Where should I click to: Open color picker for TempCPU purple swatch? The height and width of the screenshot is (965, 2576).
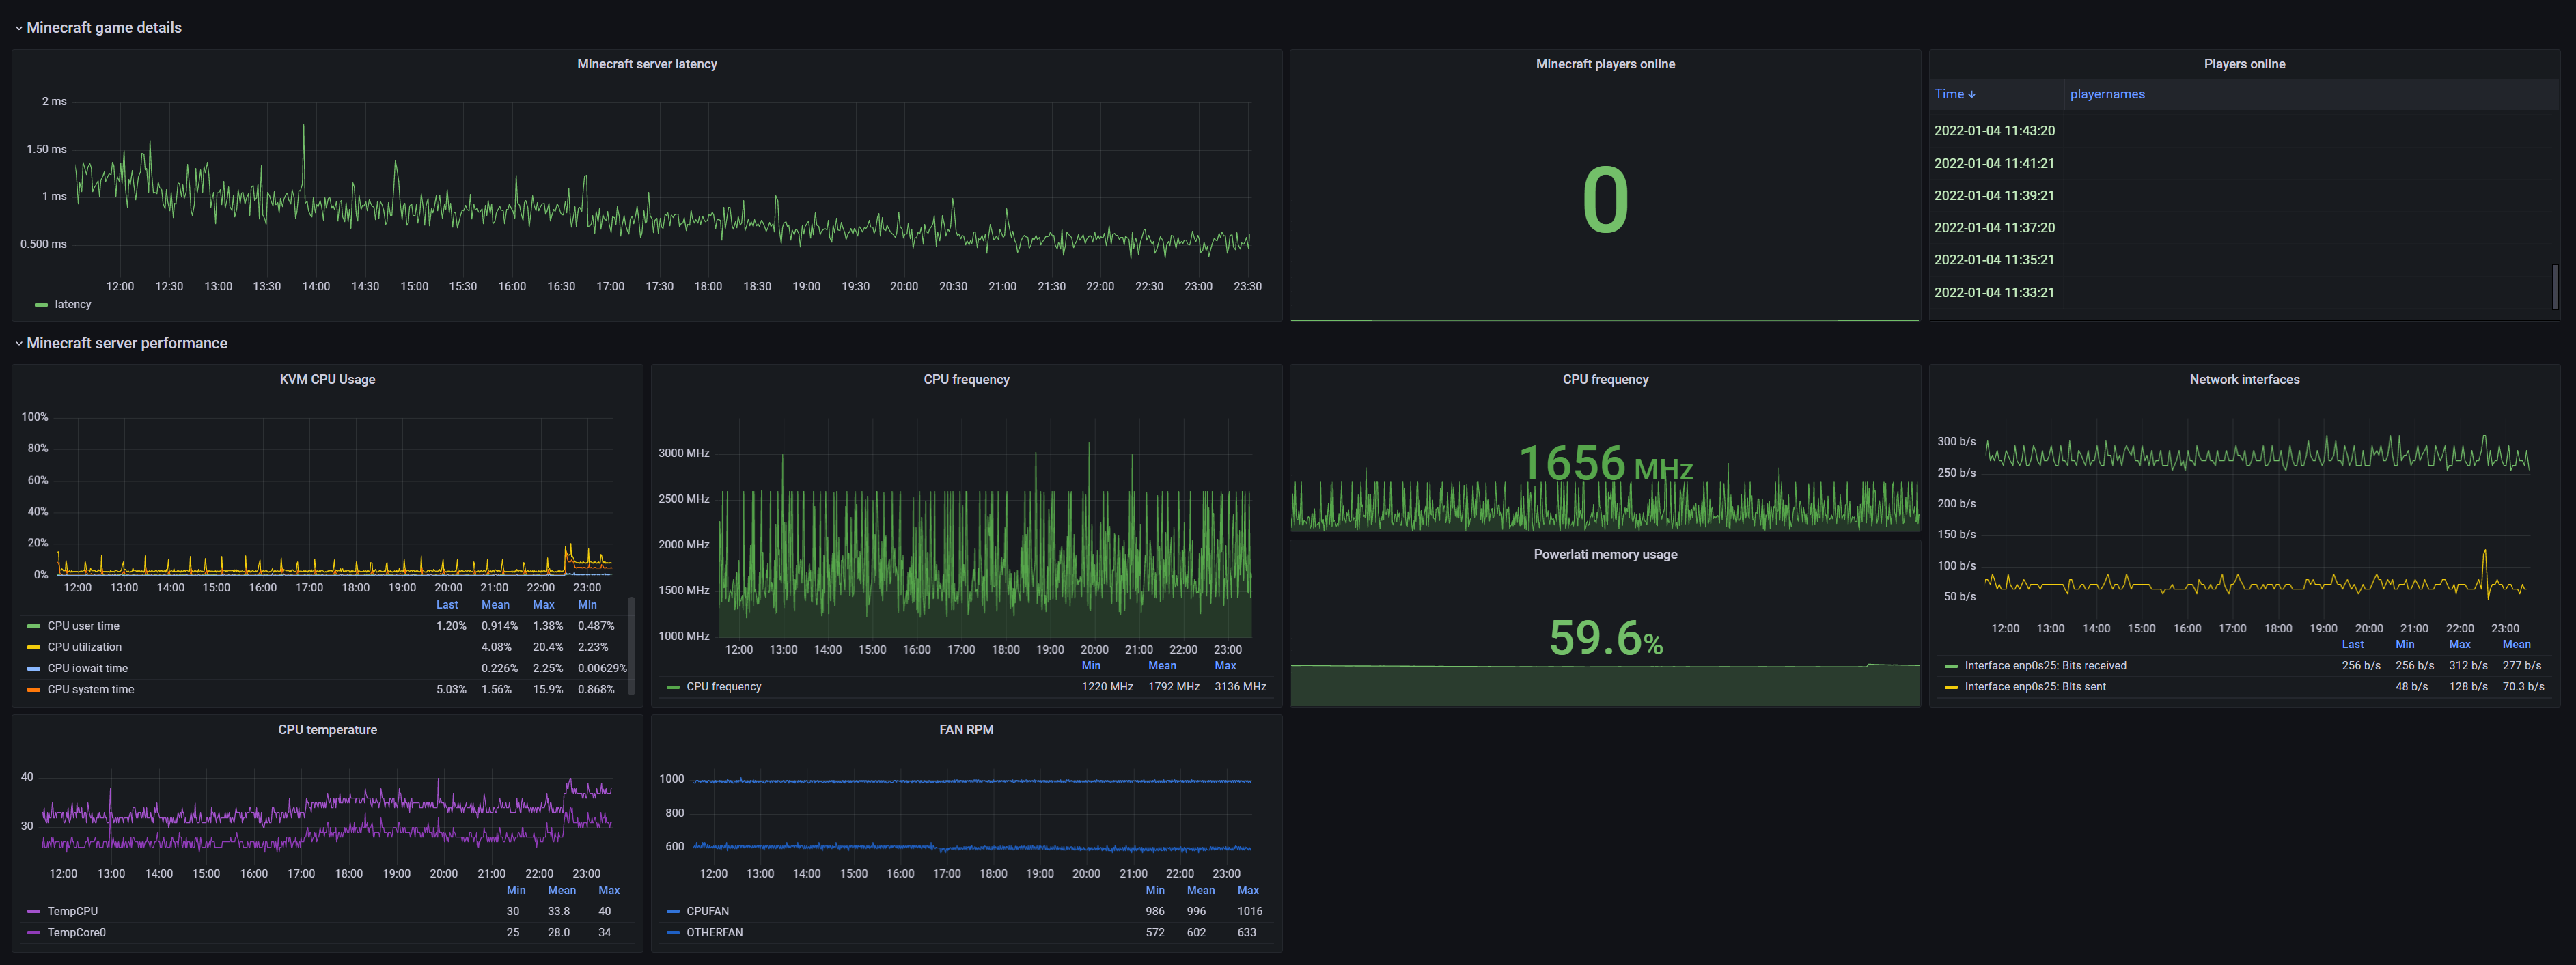point(33,912)
